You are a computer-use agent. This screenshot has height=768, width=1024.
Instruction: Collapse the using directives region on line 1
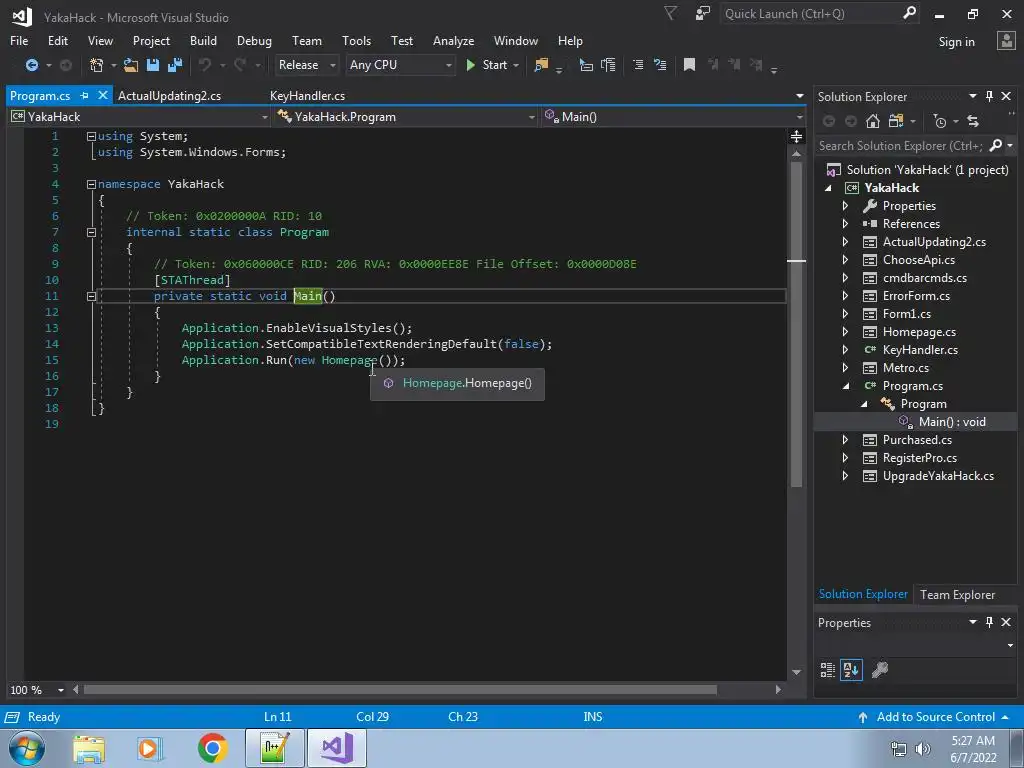click(91, 136)
